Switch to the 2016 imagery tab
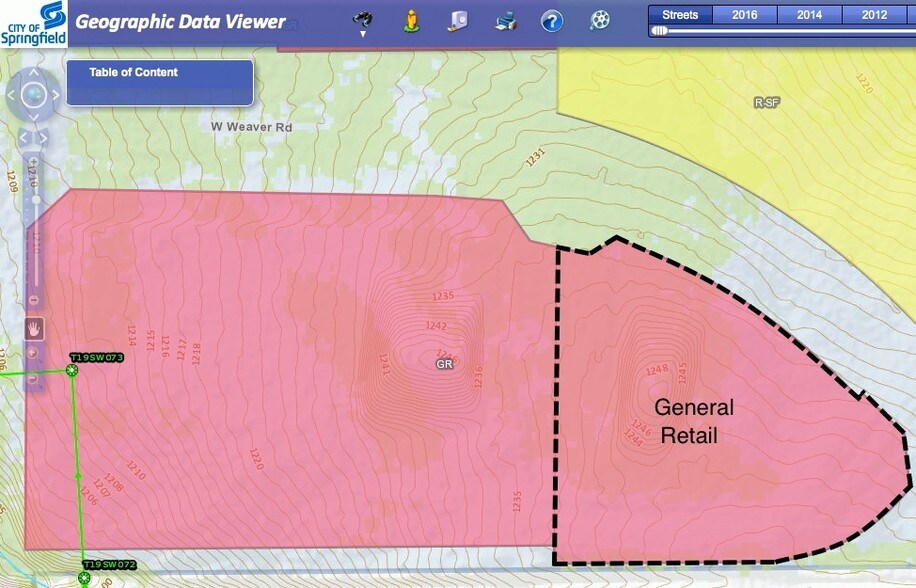Image resolution: width=916 pixels, height=588 pixels. click(x=745, y=15)
